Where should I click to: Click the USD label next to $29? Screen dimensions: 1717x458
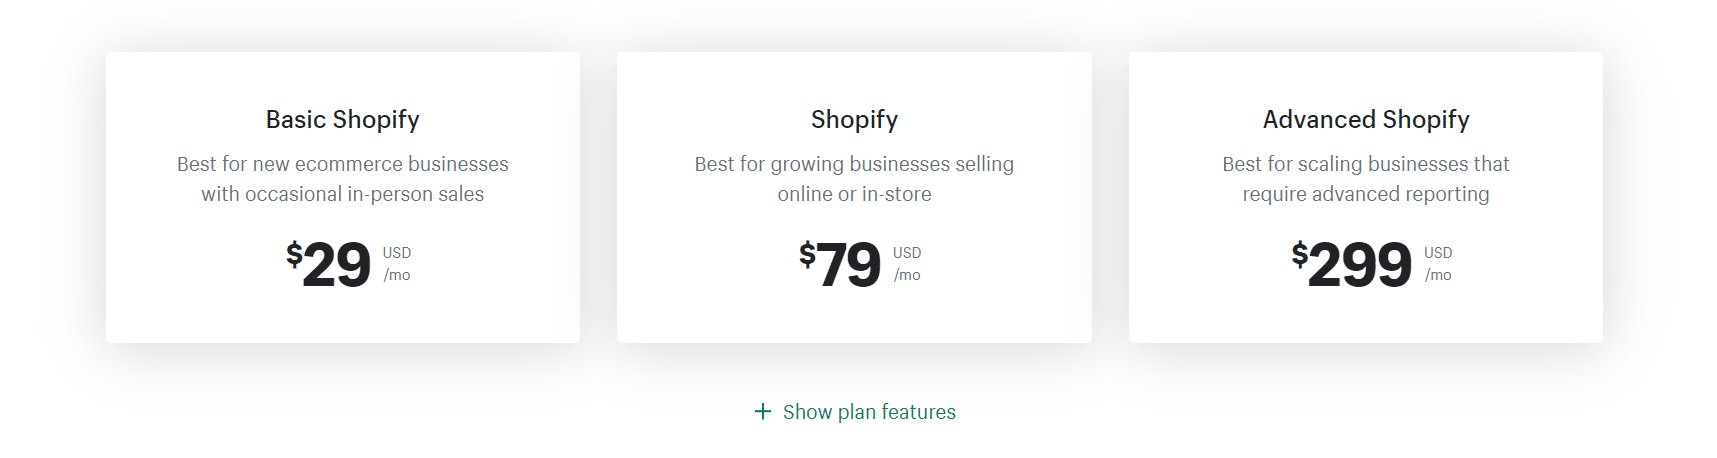click(x=397, y=253)
